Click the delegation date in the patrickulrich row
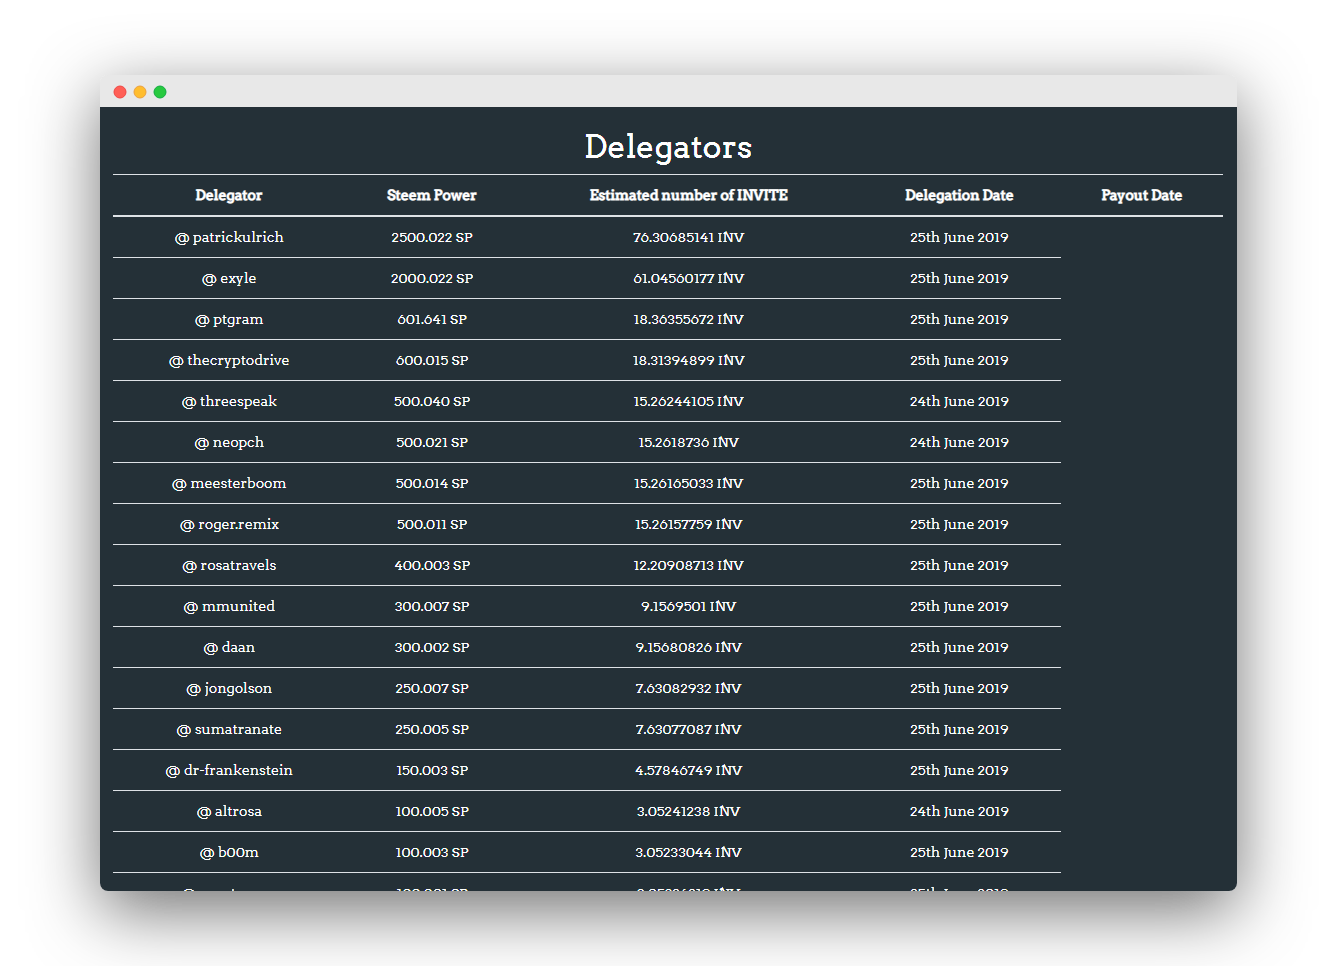The width and height of the screenshot is (1337, 966). 959,237
